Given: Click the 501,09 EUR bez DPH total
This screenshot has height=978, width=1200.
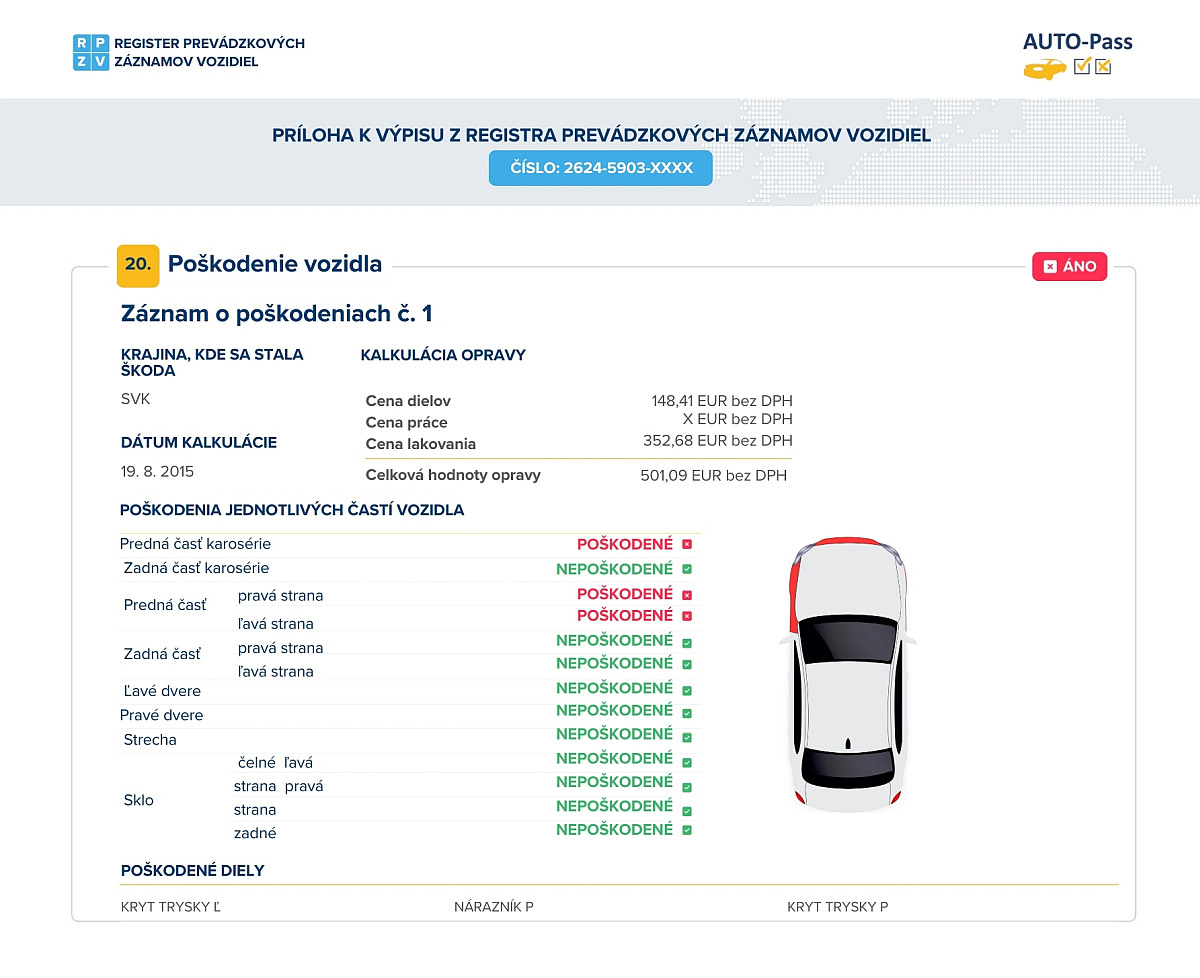Looking at the screenshot, I should point(714,476).
